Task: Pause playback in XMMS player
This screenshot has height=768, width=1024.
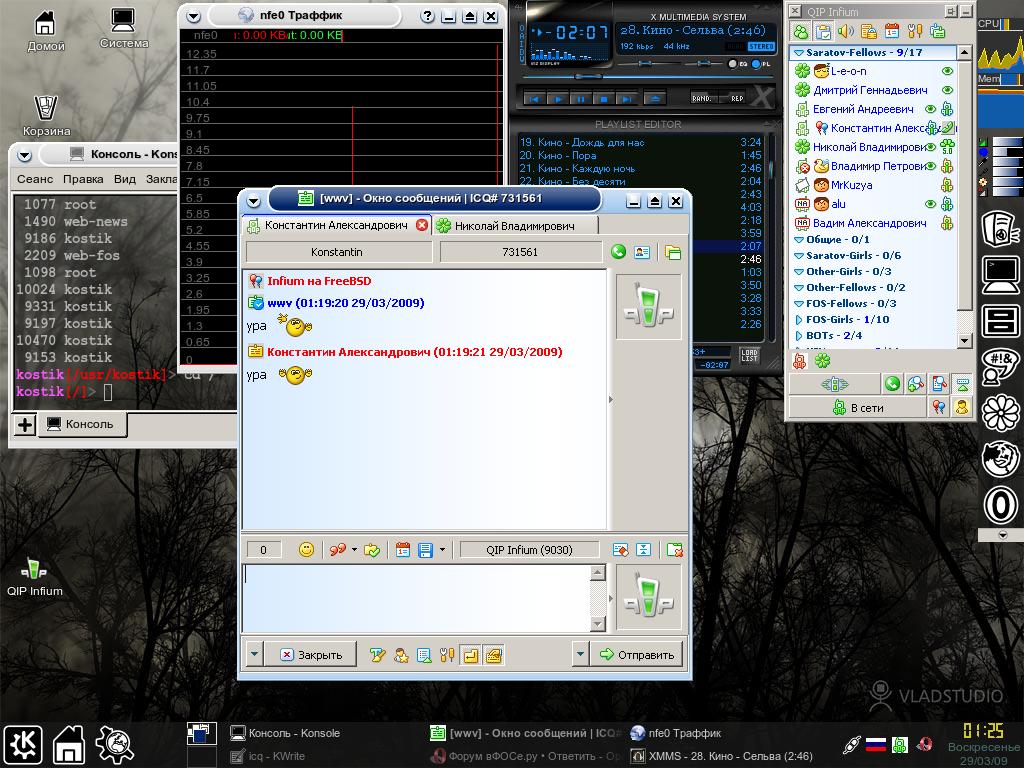Action: point(580,98)
